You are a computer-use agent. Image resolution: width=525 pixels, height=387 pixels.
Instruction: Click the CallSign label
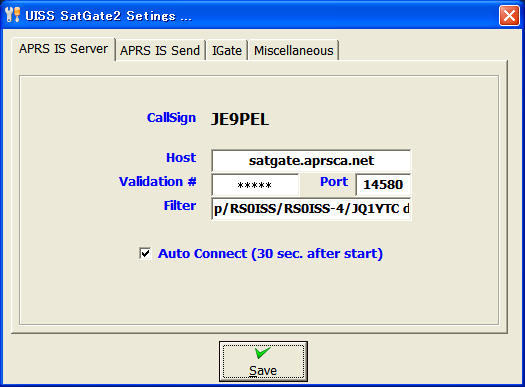pyautogui.click(x=171, y=118)
